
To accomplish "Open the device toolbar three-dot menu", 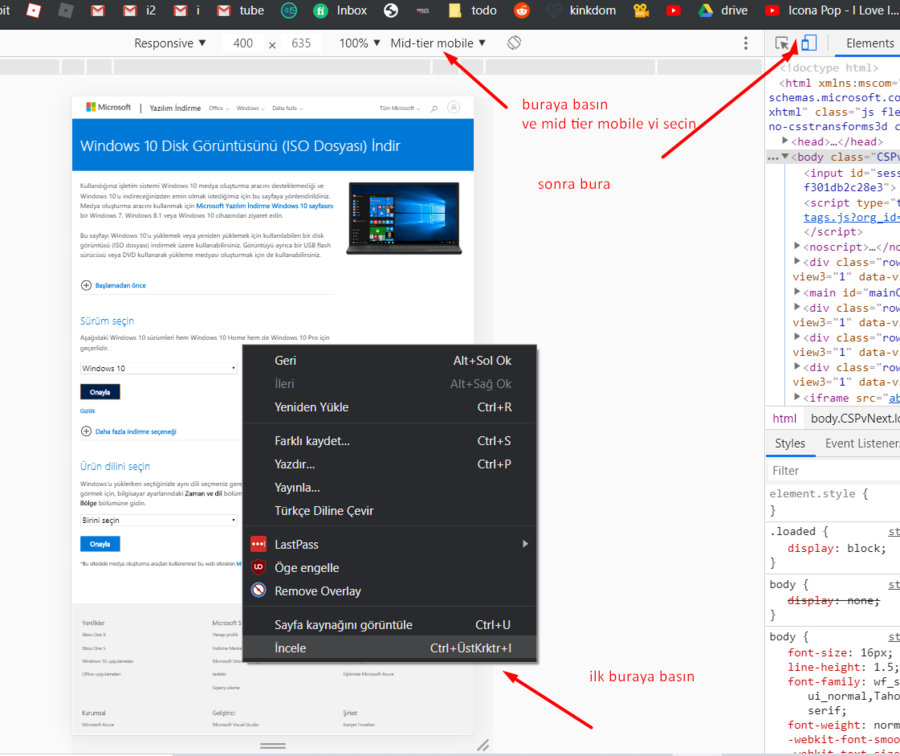I will click(746, 43).
